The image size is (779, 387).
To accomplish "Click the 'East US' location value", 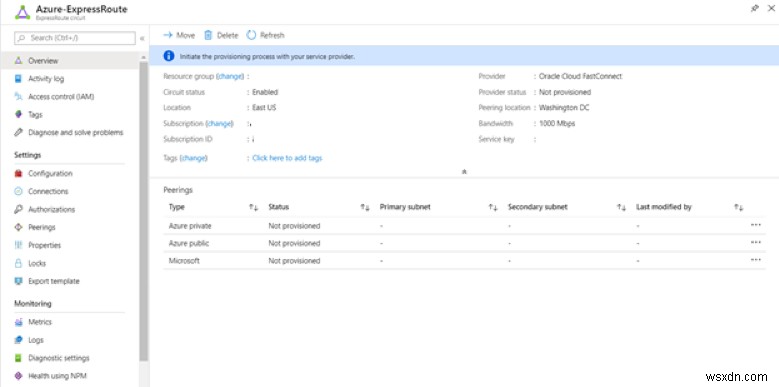I will pos(264,107).
